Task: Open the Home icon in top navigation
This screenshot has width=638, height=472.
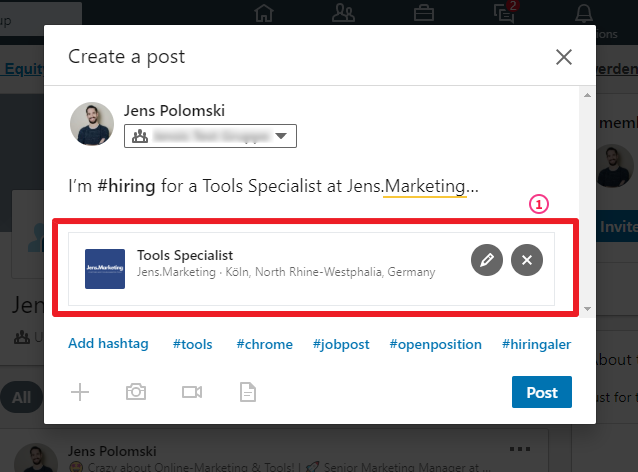Action: click(264, 13)
